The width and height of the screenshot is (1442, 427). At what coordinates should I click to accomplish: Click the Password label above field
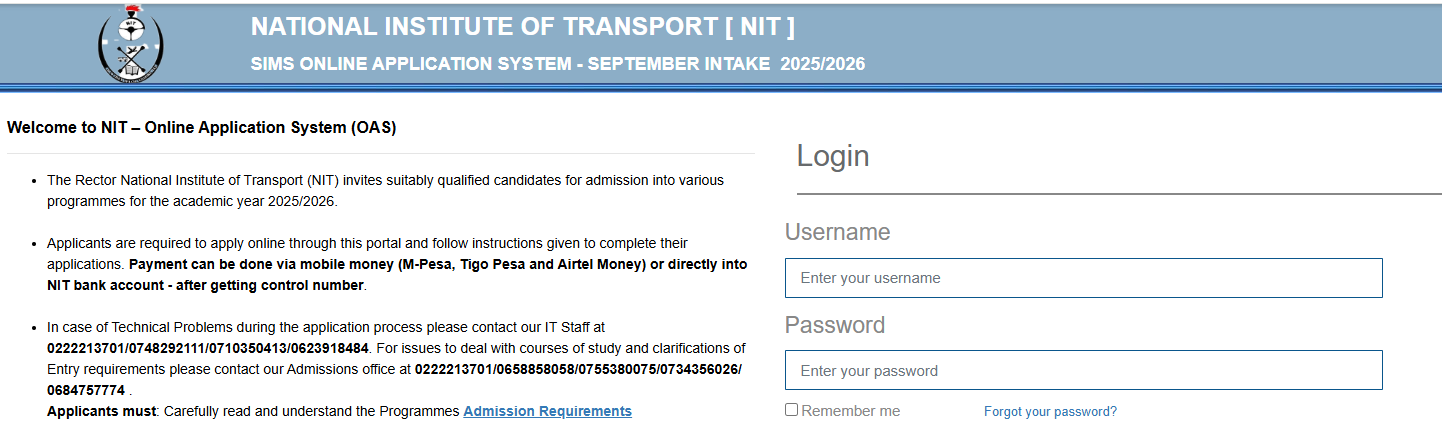point(835,325)
